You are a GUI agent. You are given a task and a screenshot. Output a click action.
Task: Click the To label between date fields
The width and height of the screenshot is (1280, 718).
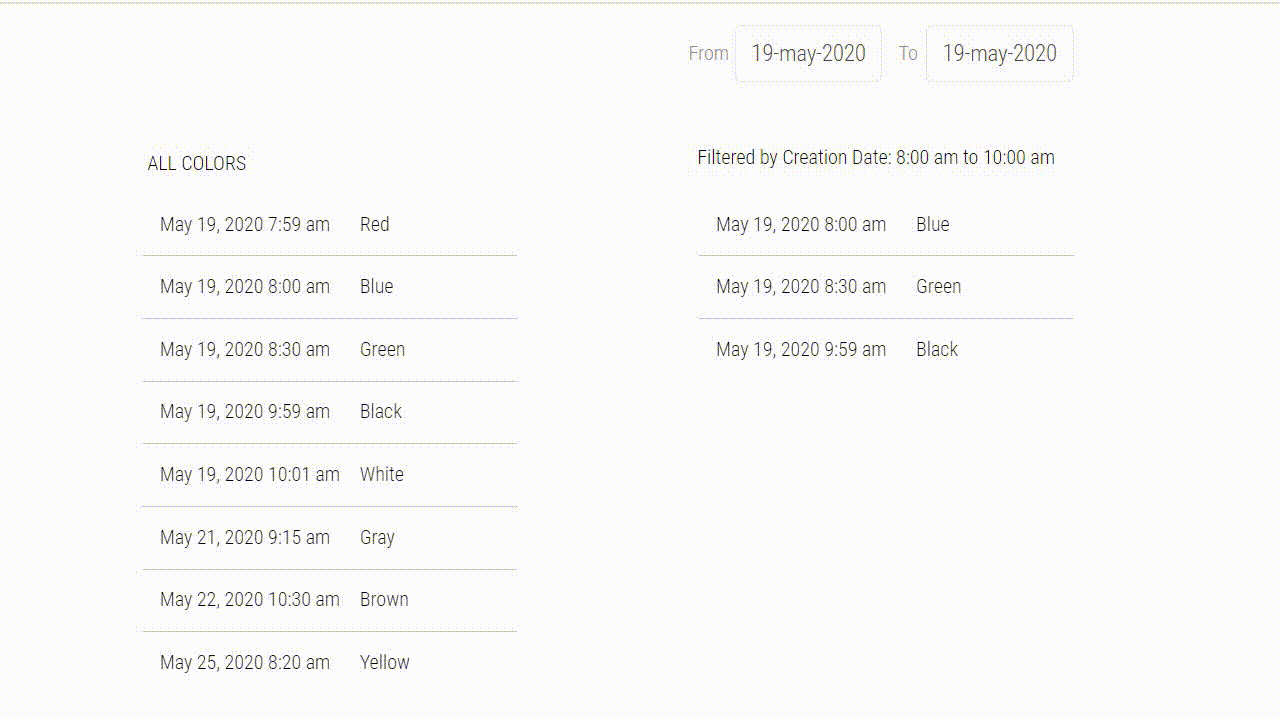pyautogui.click(x=908, y=53)
